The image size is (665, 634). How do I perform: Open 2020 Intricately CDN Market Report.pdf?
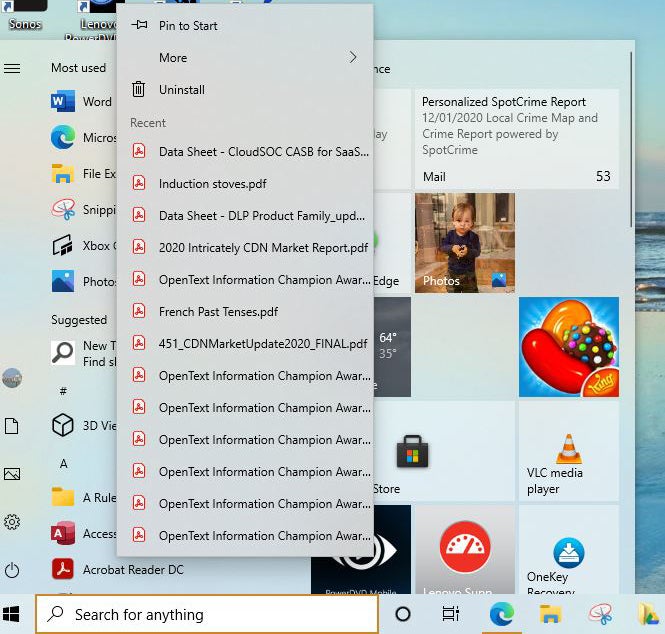coord(245,248)
